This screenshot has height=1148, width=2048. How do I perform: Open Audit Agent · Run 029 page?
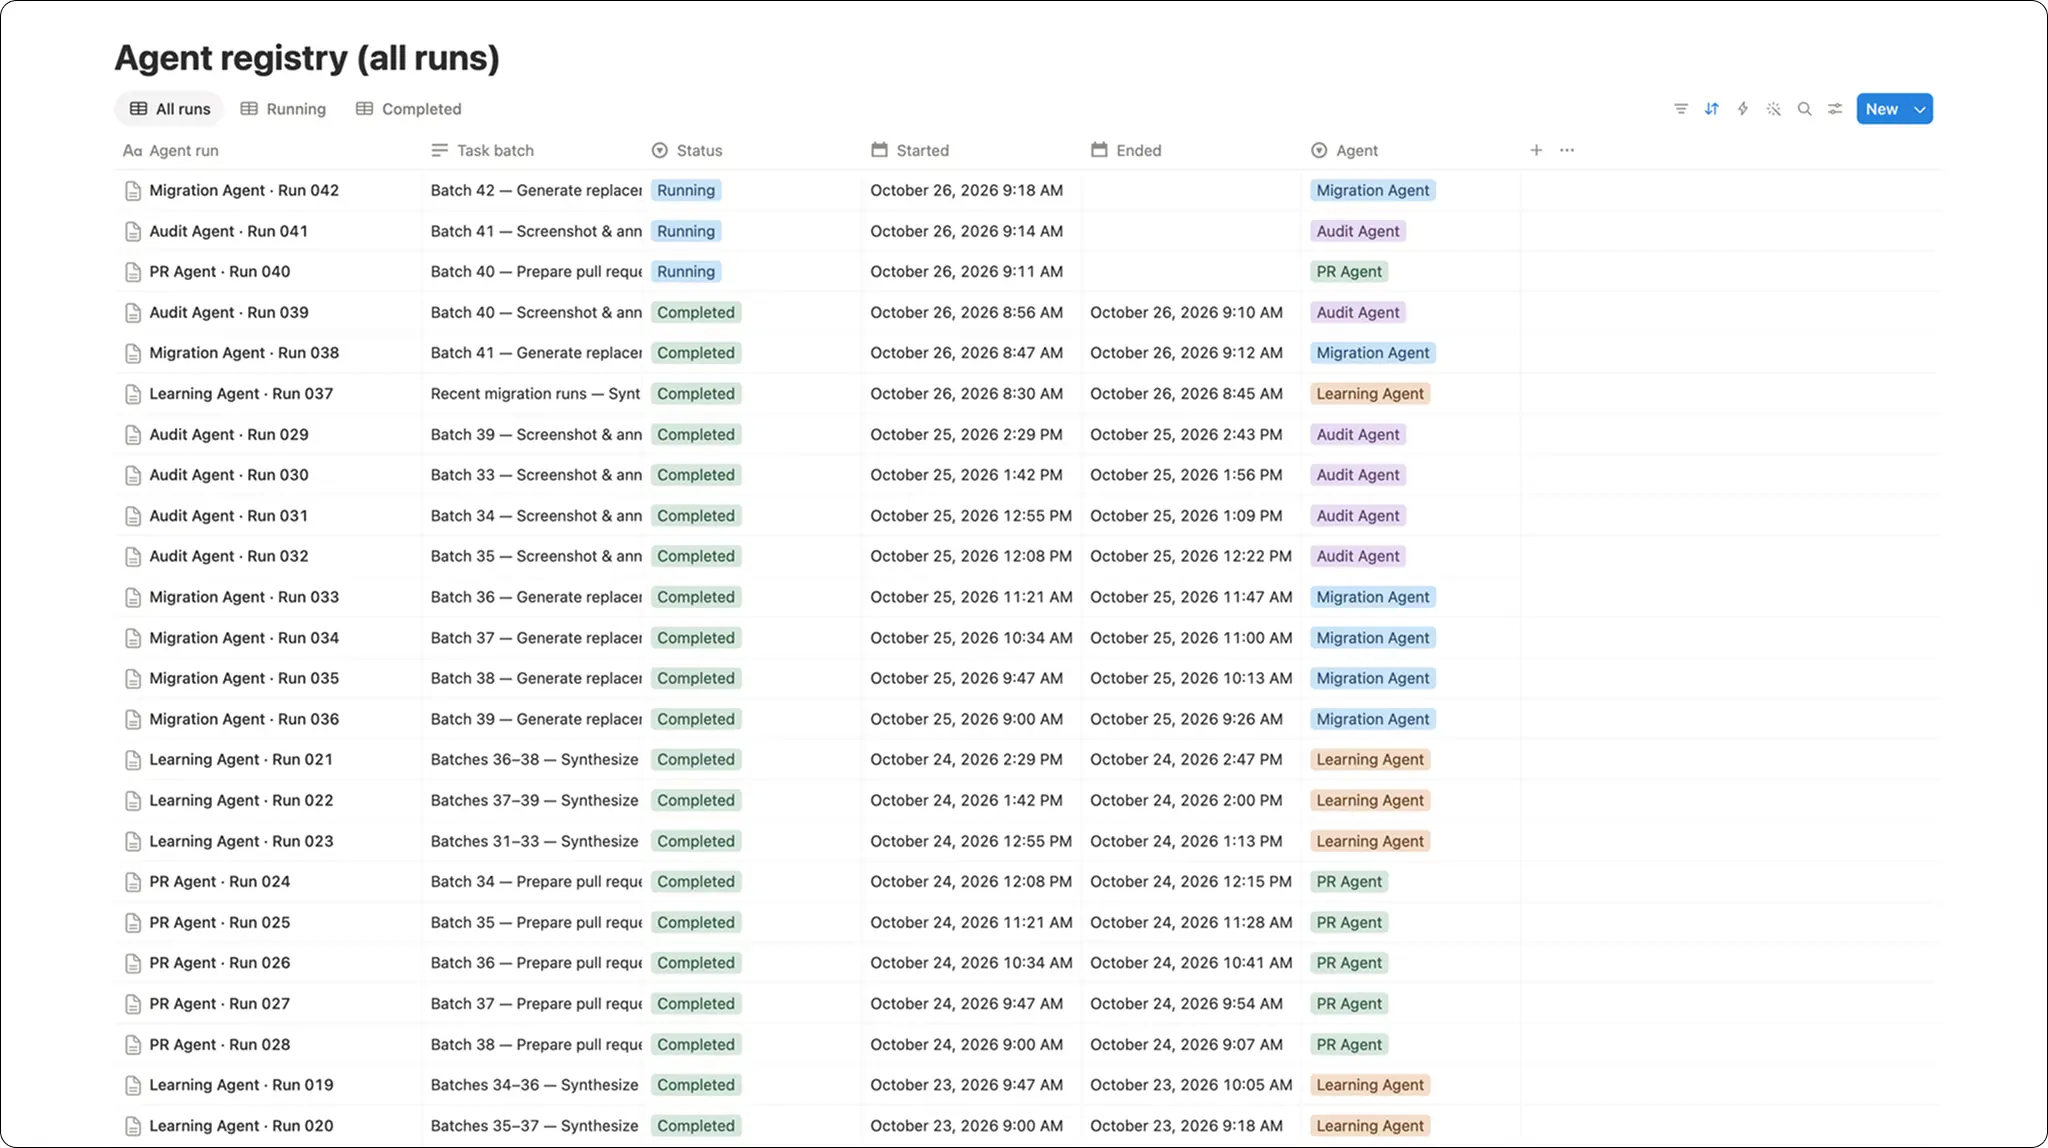pos(229,435)
